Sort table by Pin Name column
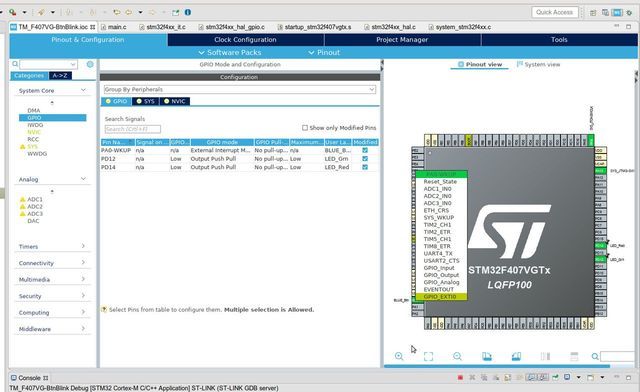Screen dimensions: 640x392 coord(118,142)
